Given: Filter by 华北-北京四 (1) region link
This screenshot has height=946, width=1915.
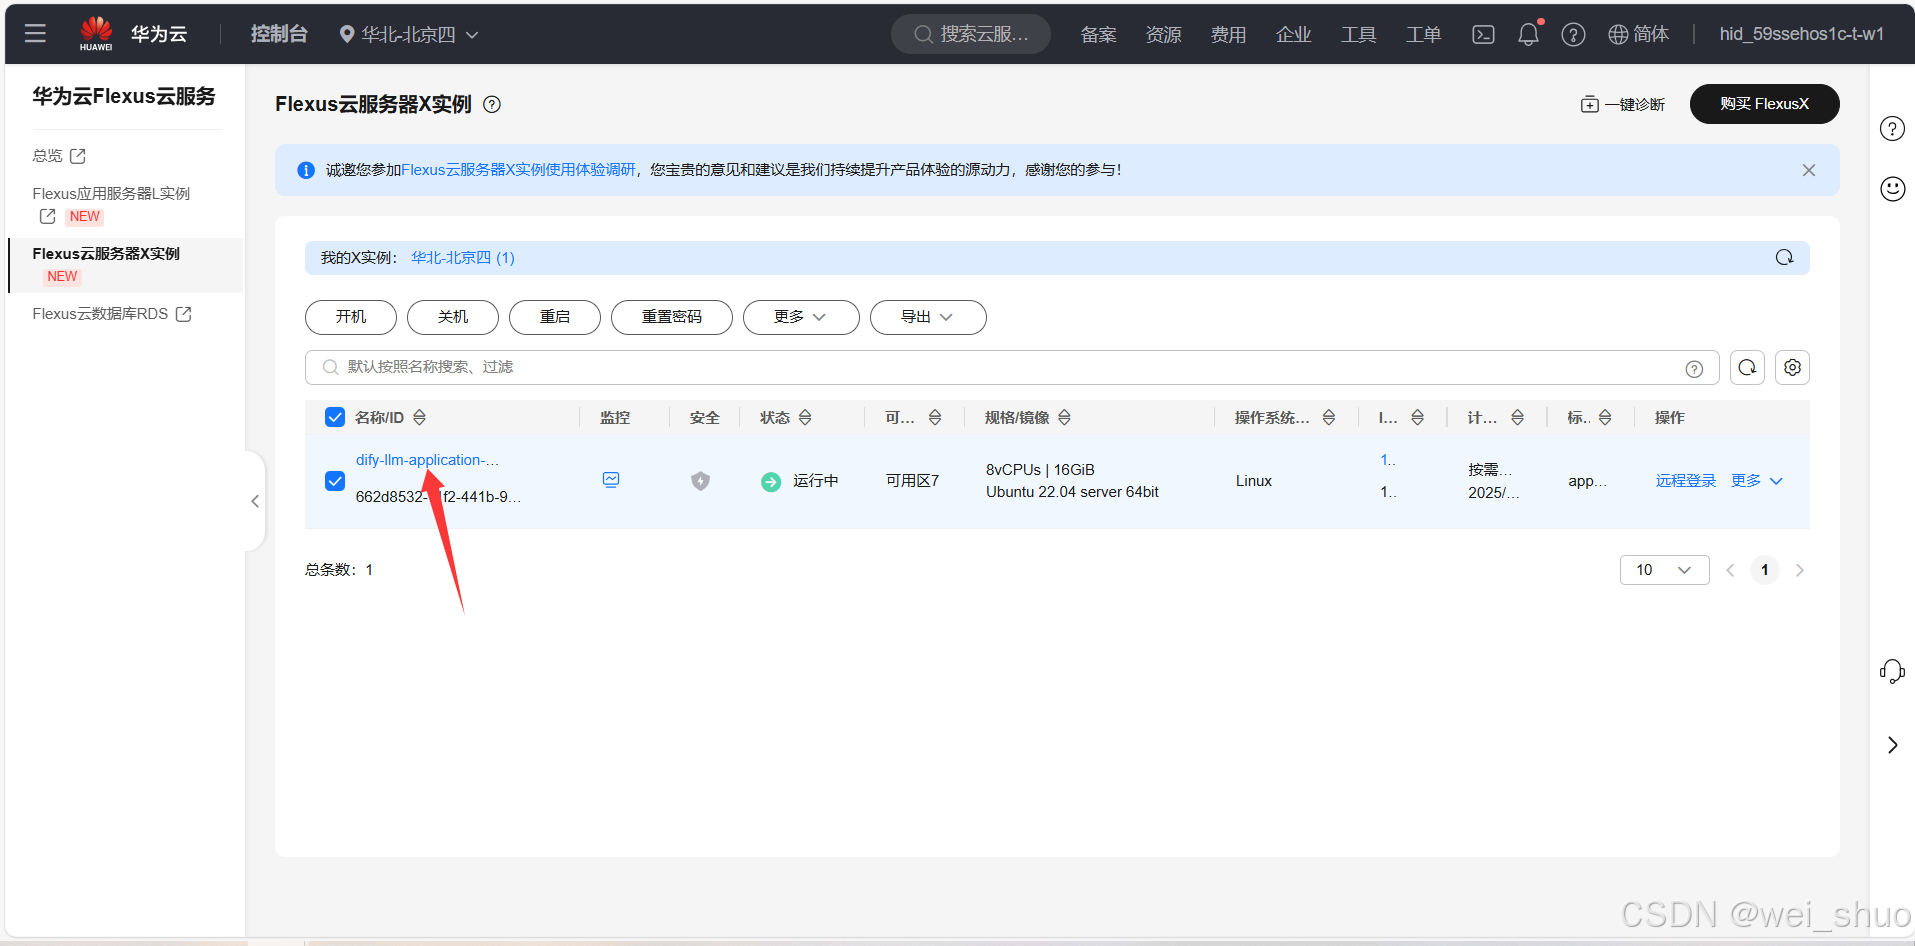Looking at the screenshot, I should pos(463,258).
